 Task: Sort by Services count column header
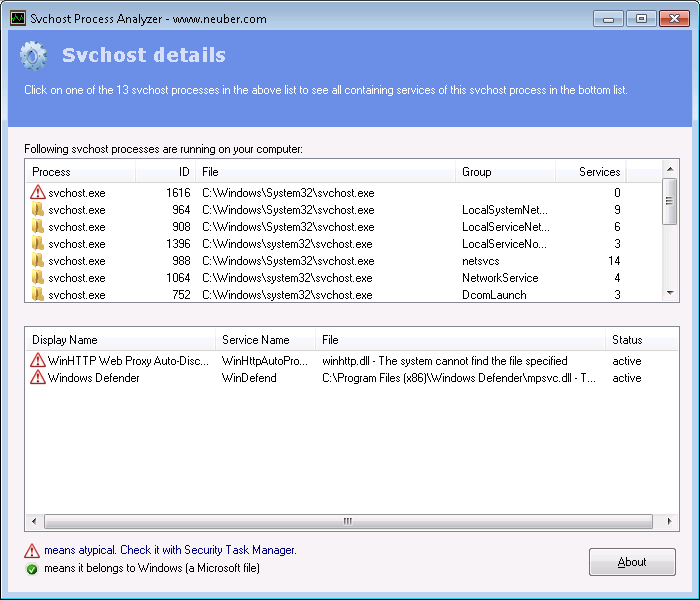tap(598, 172)
